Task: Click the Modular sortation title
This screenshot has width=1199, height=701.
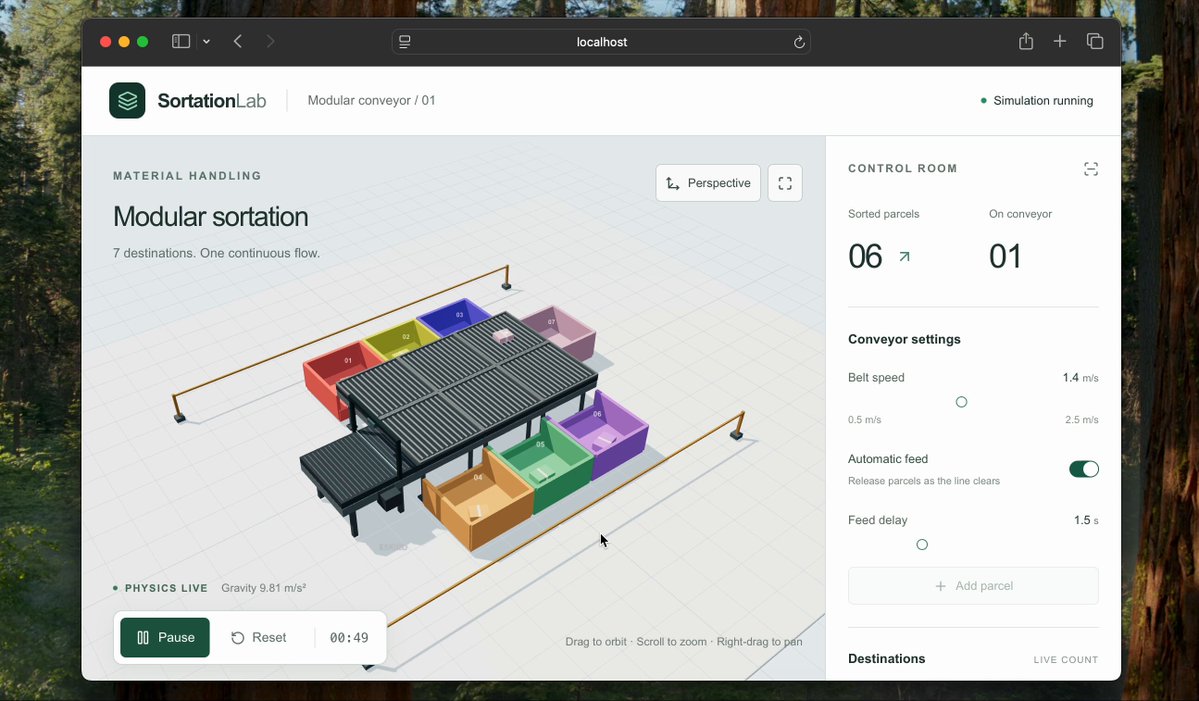Action: (x=210, y=216)
